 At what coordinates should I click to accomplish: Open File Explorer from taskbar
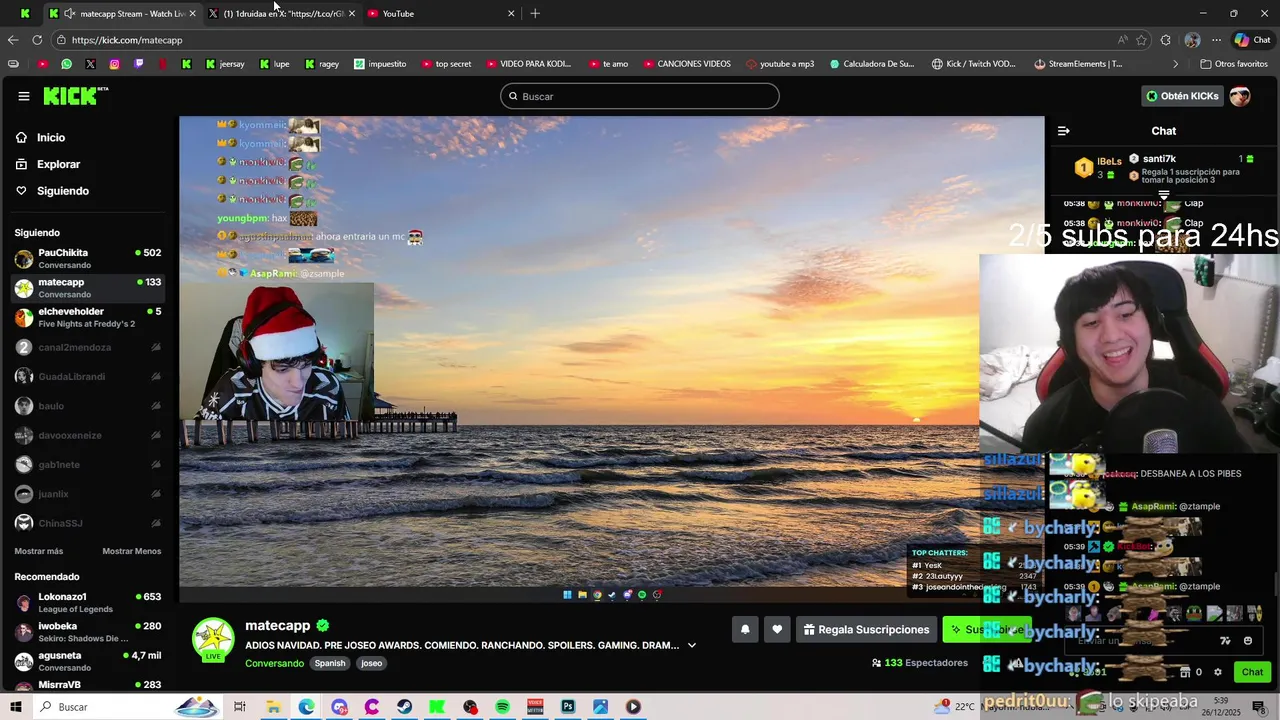point(273,707)
